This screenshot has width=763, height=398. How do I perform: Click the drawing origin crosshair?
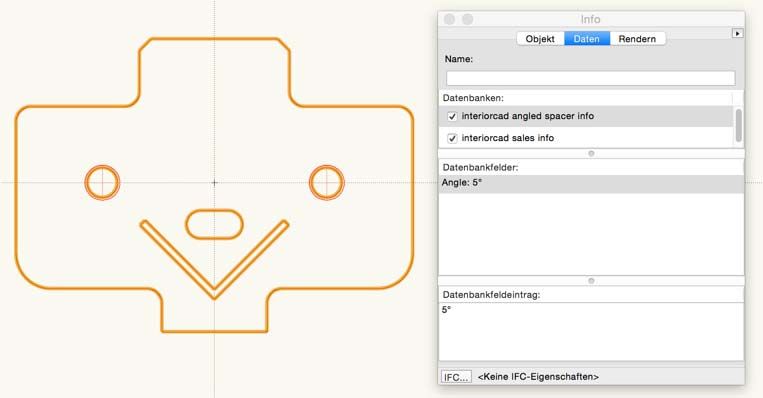(x=215, y=182)
